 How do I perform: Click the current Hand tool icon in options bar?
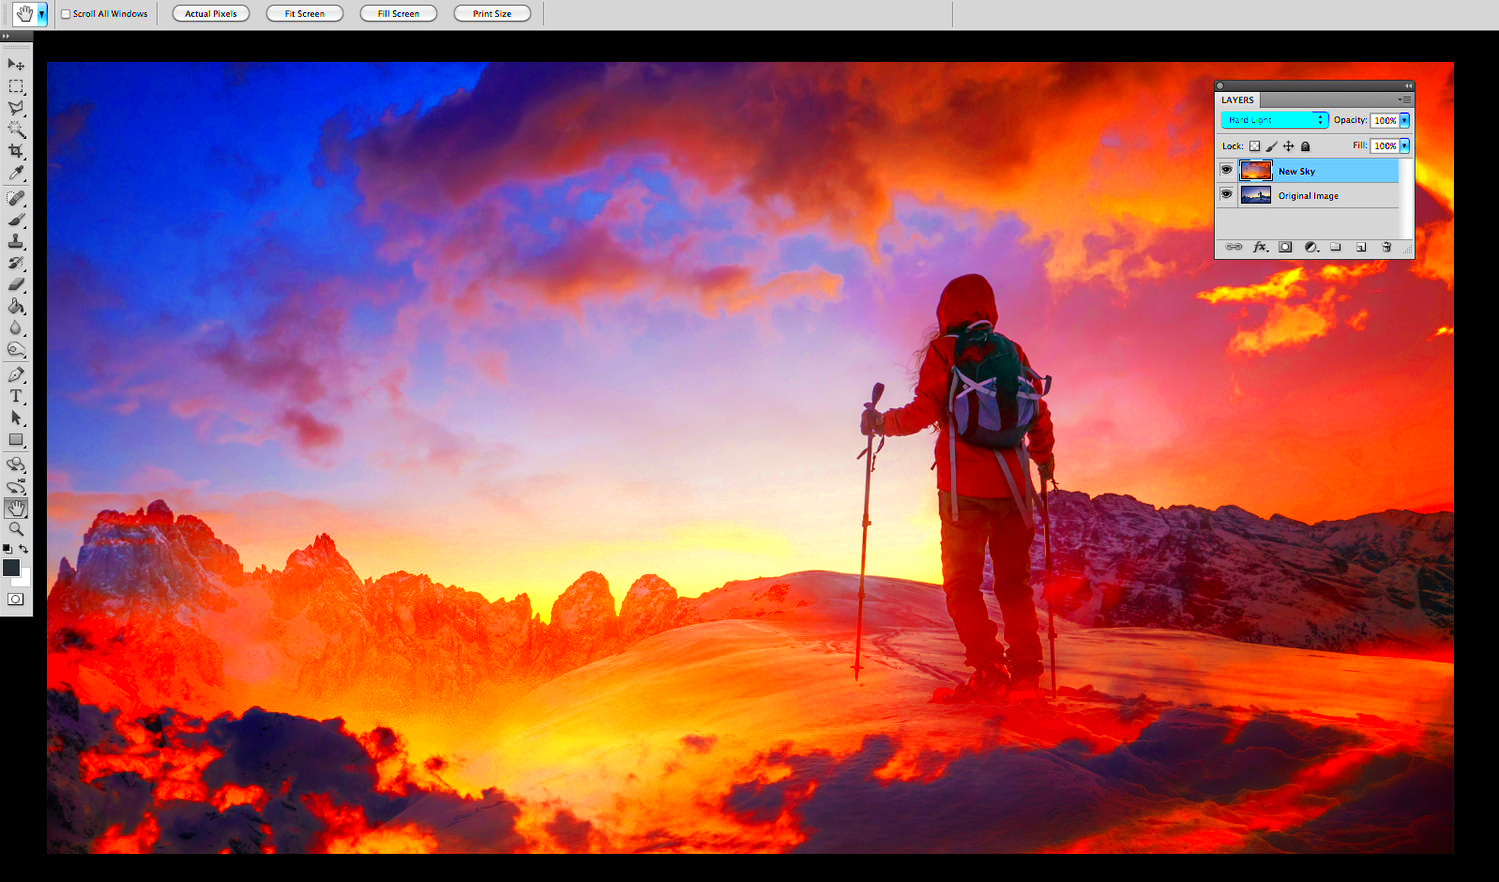coord(24,14)
